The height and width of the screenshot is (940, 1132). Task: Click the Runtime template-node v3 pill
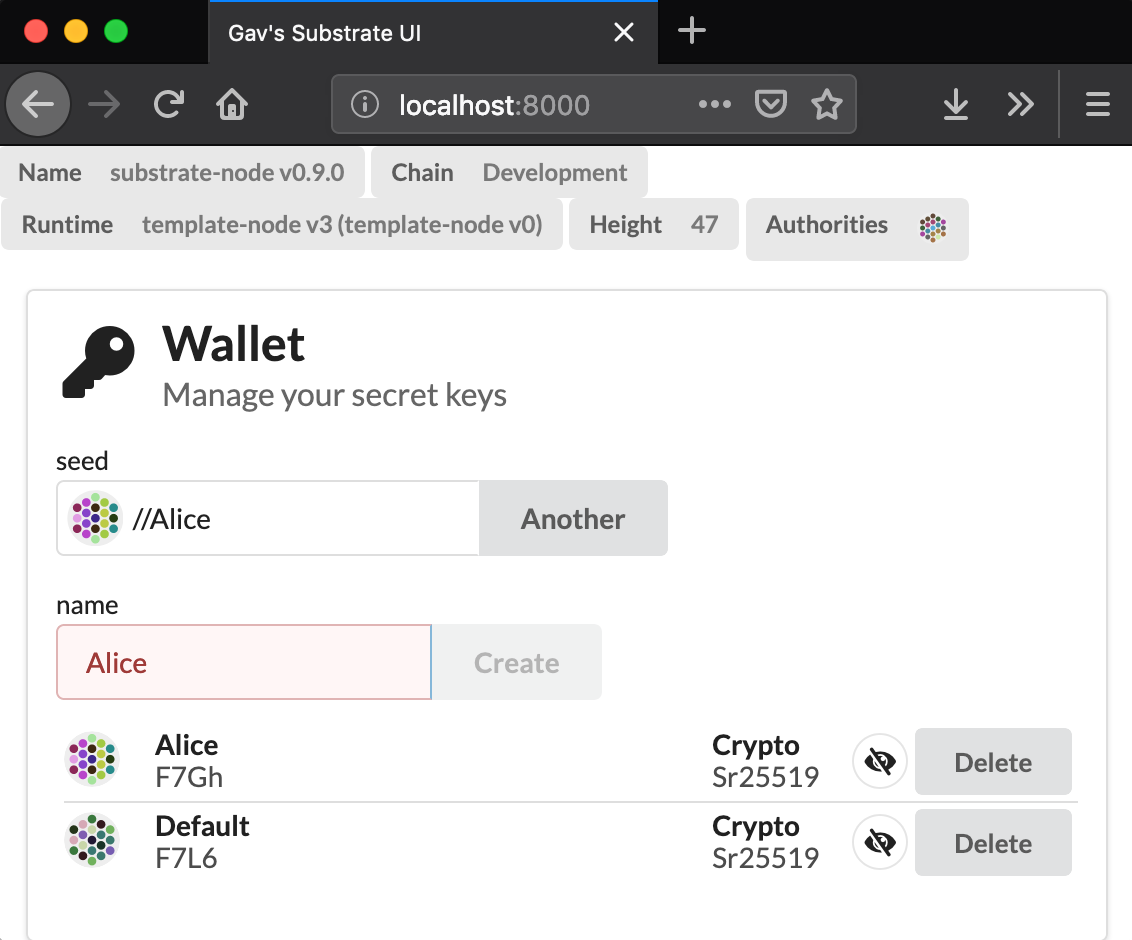tap(282, 225)
